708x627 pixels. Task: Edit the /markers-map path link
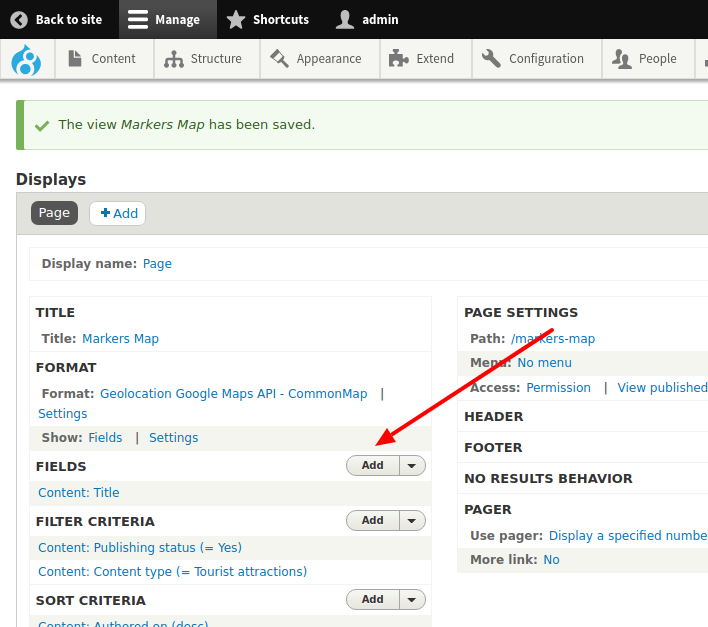(553, 339)
